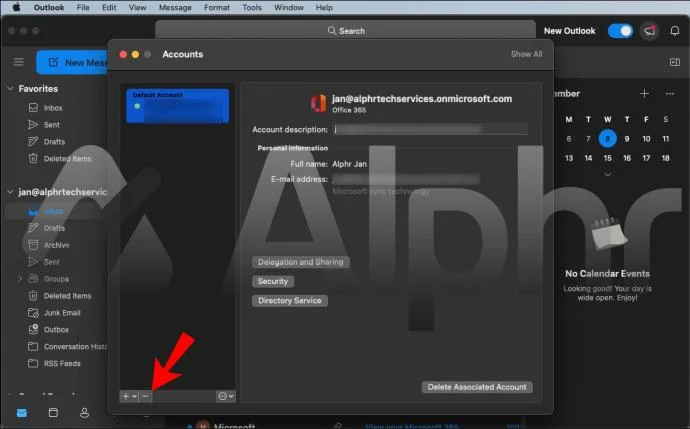Switch to Calendar view icon
The width and height of the screenshot is (690, 429).
[53, 413]
